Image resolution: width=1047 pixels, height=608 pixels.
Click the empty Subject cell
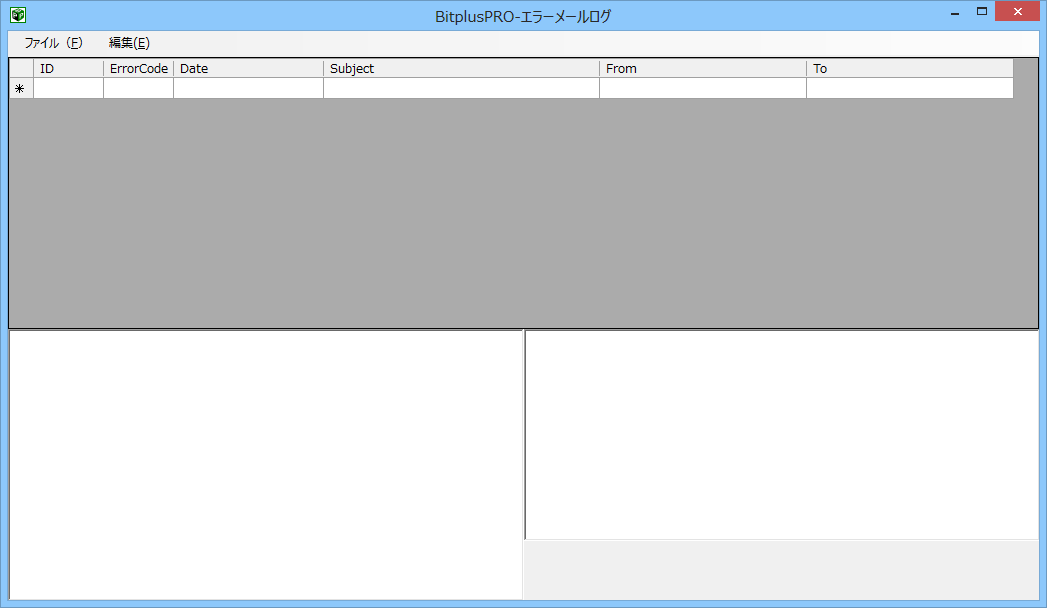click(461, 89)
